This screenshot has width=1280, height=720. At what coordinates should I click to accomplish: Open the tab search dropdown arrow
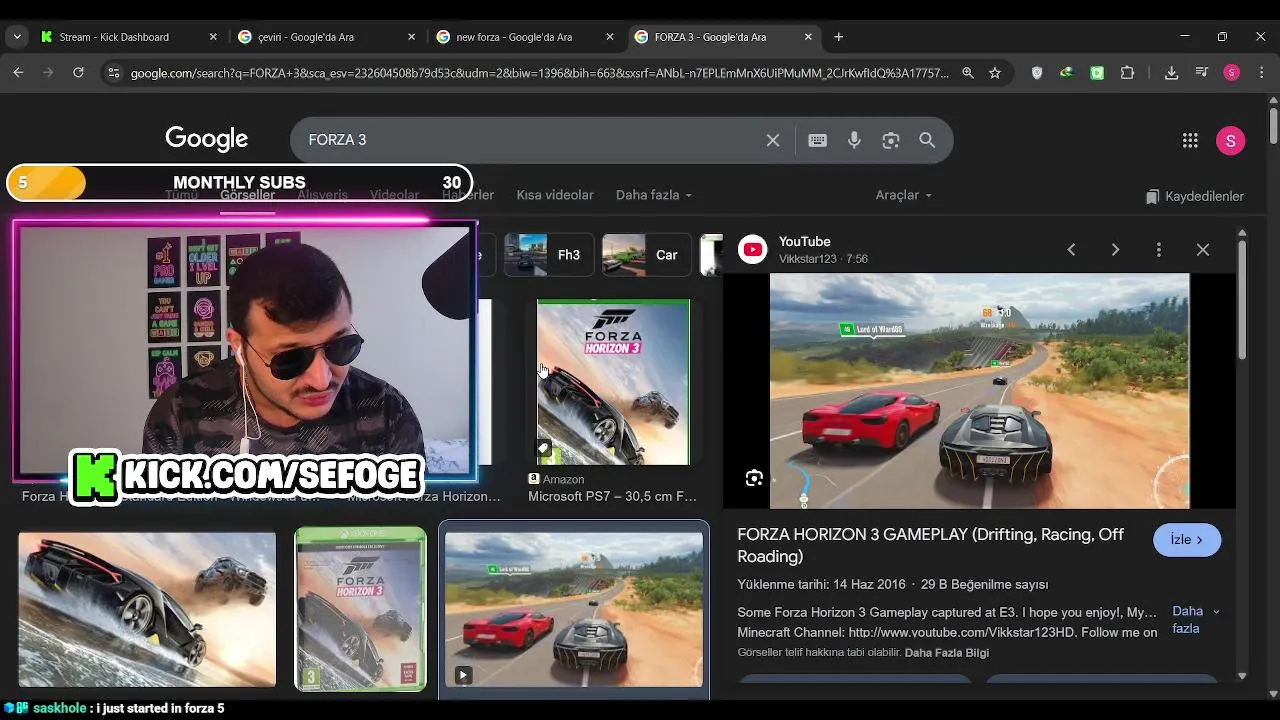(17, 37)
